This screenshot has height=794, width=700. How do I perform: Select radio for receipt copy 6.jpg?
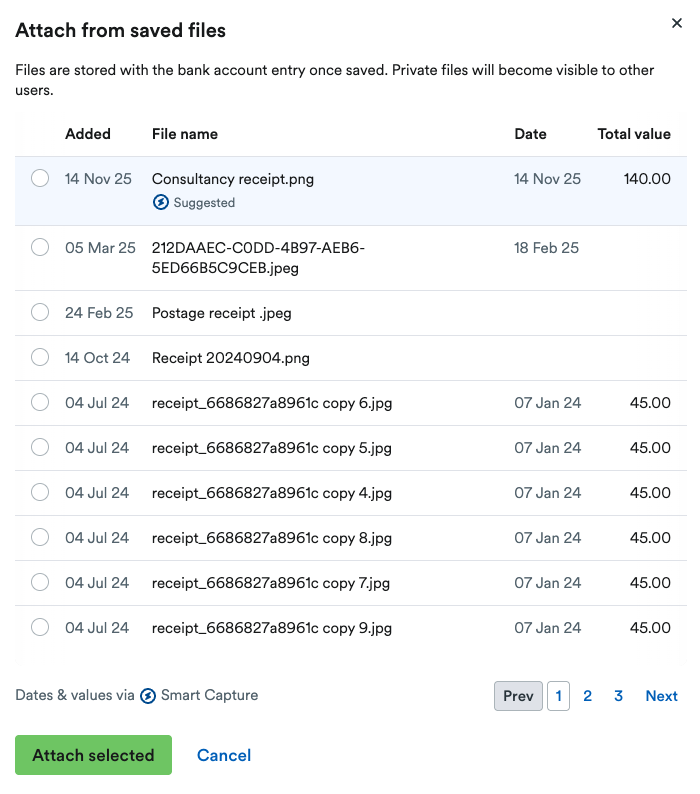pyautogui.click(x=40, y=402)
